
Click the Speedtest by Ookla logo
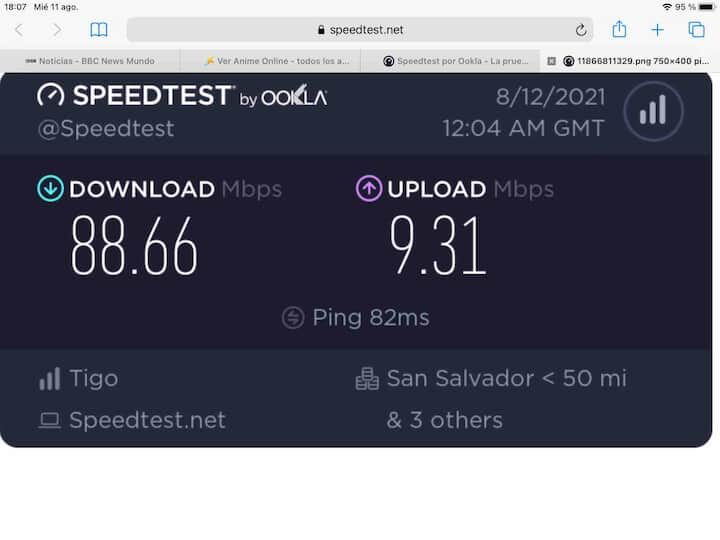[x=182, y=96]
